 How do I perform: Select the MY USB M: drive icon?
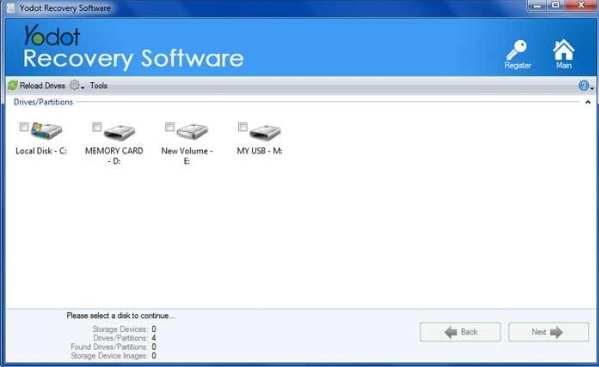pyautogui.click(x=265, y=132)
